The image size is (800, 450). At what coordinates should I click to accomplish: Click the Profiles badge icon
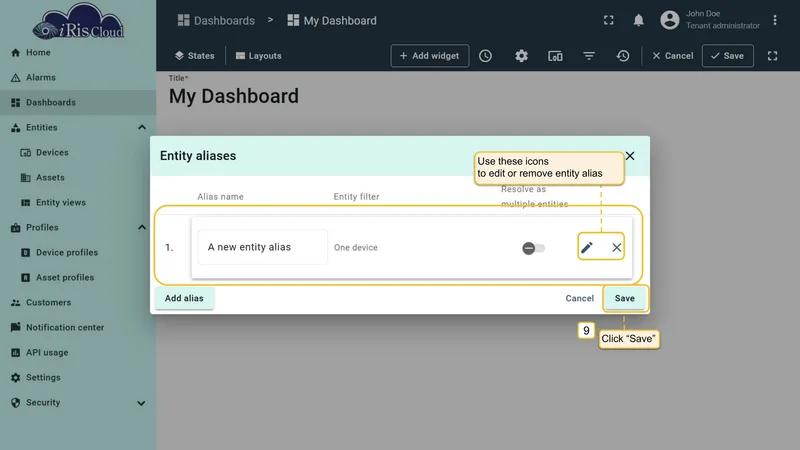point(15,228)
